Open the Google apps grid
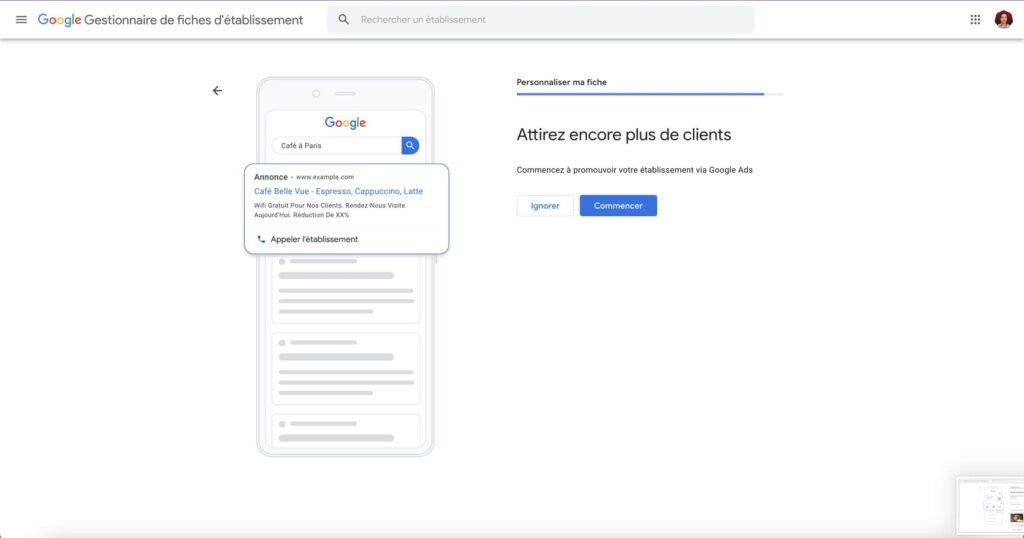Screen dimensions: 1024x538 975,20
